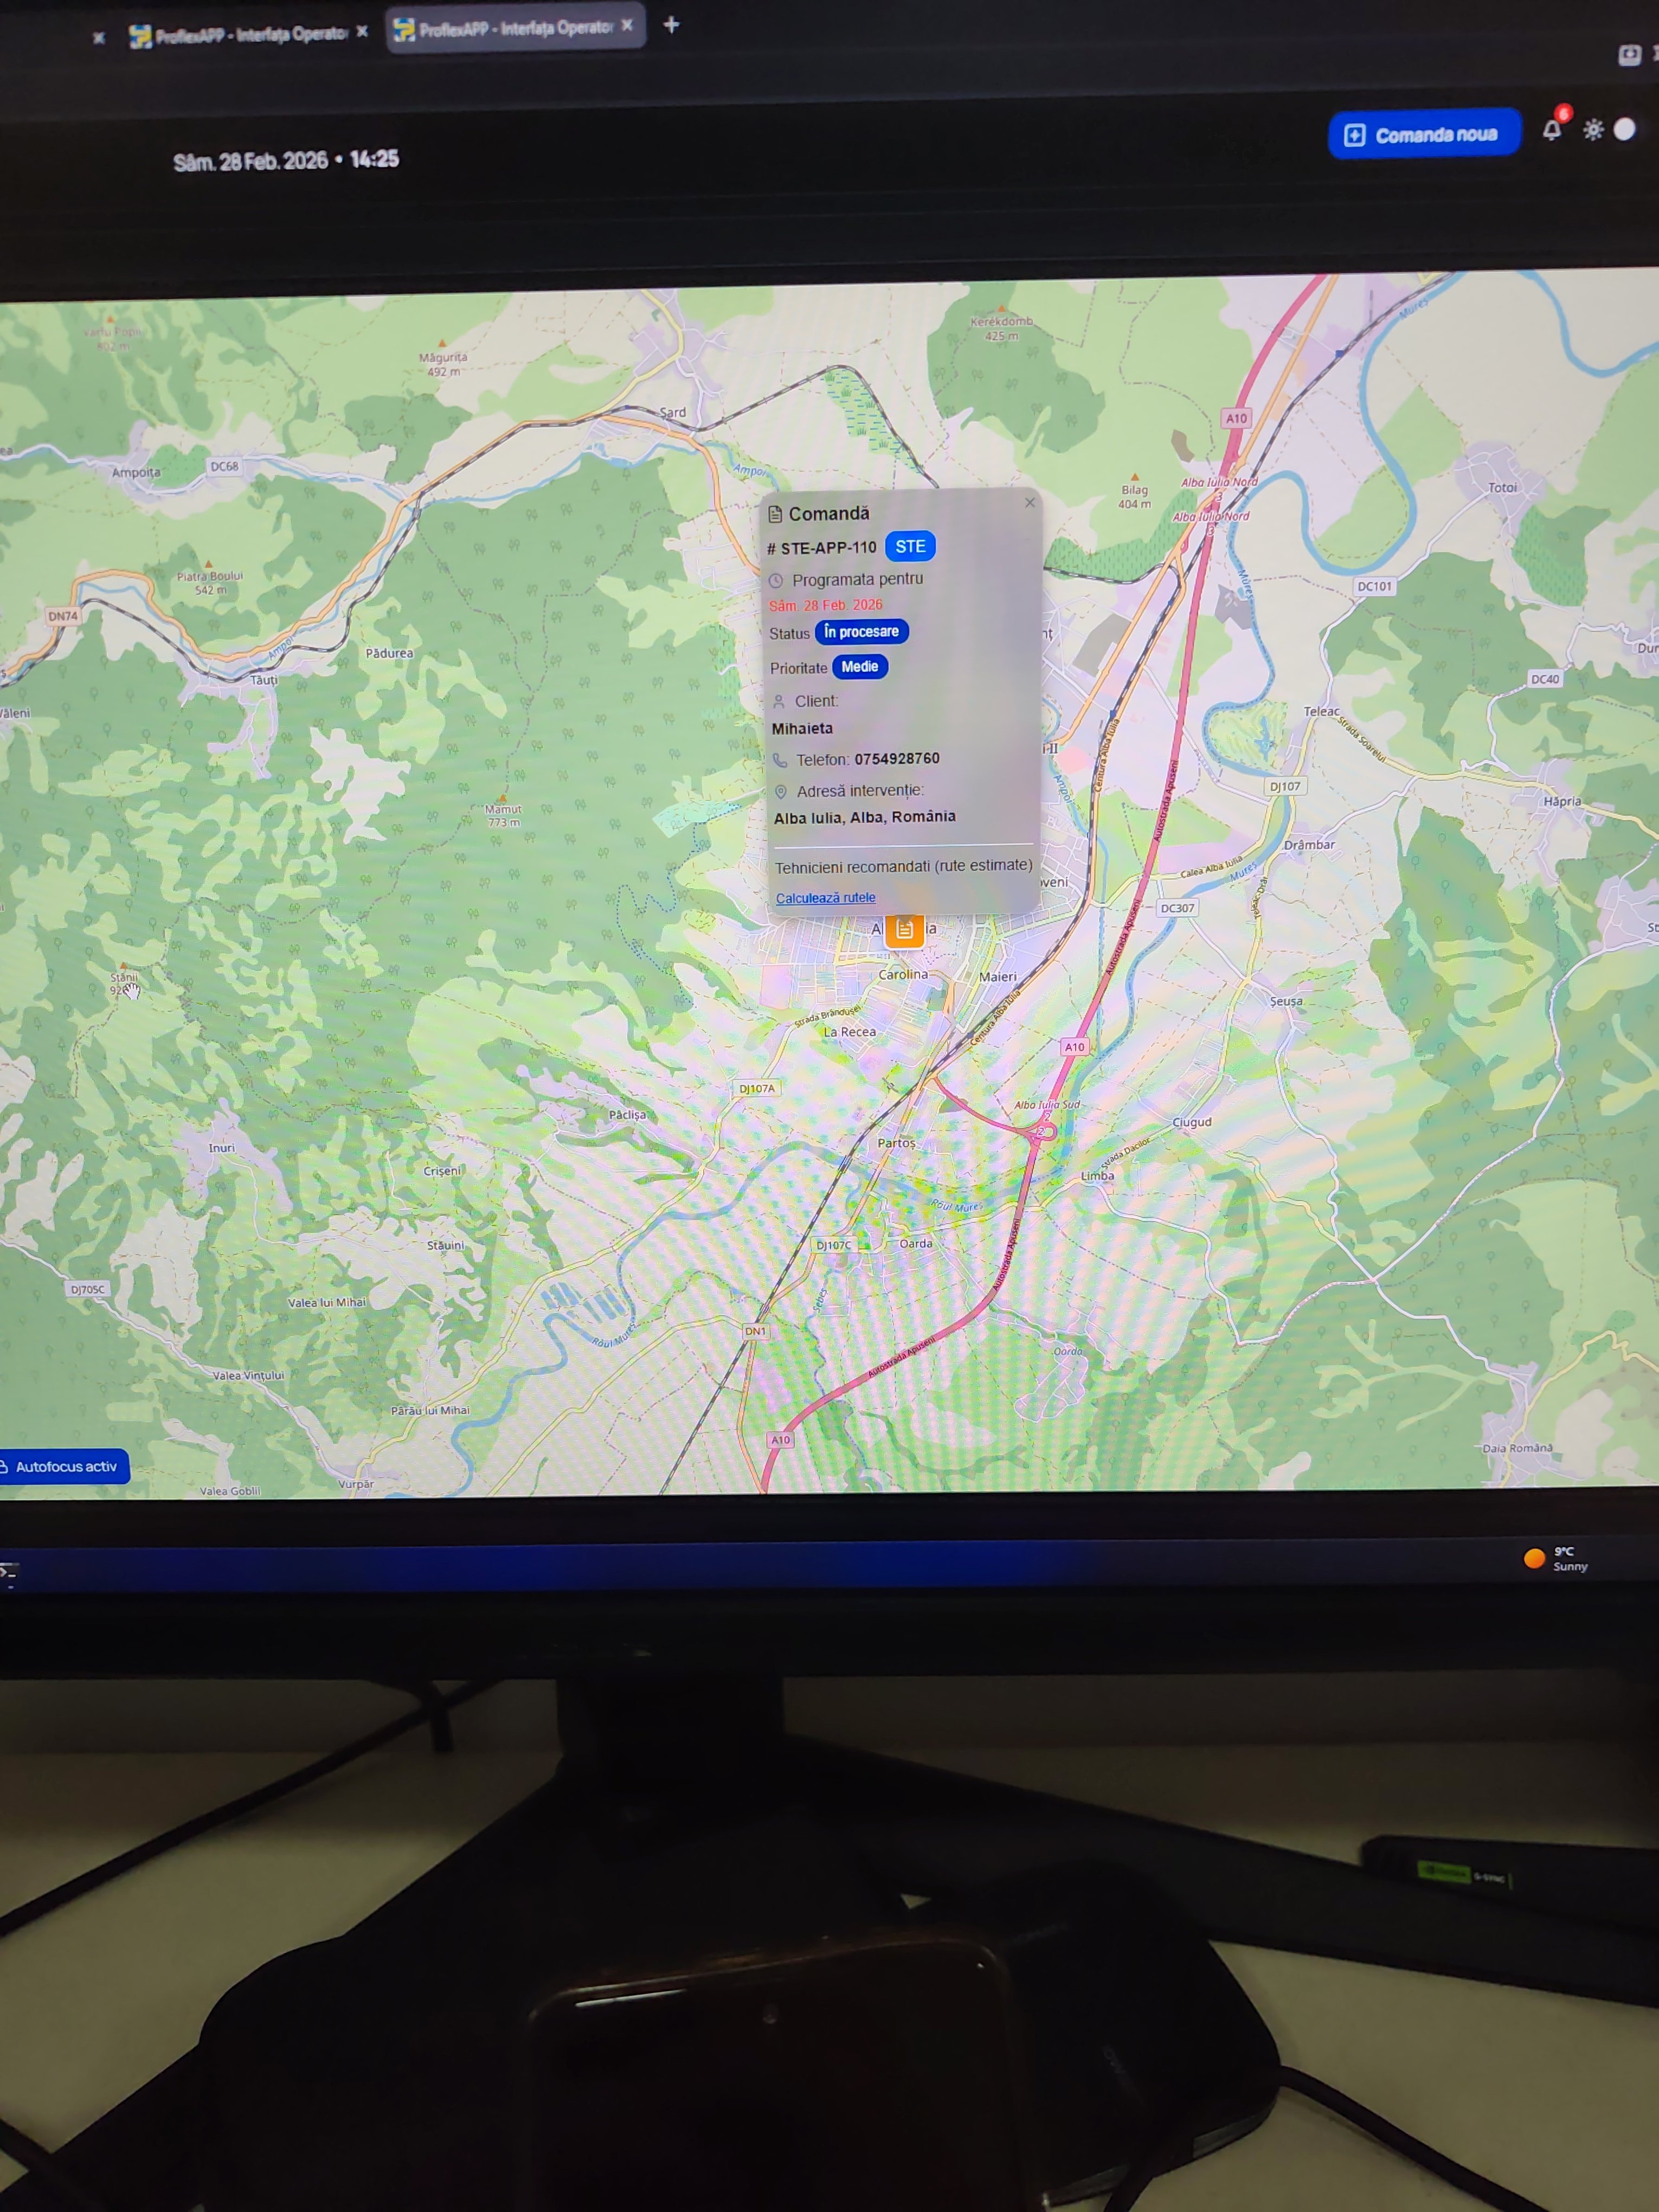Click the sun theme icon

coord(1593,130)
